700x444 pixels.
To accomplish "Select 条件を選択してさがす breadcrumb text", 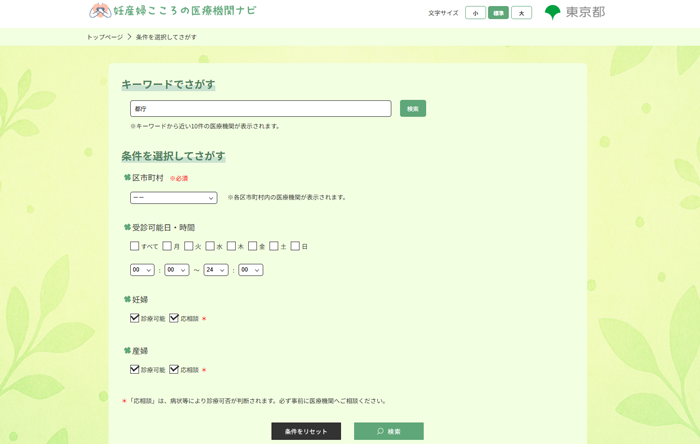I will (166, 37).
